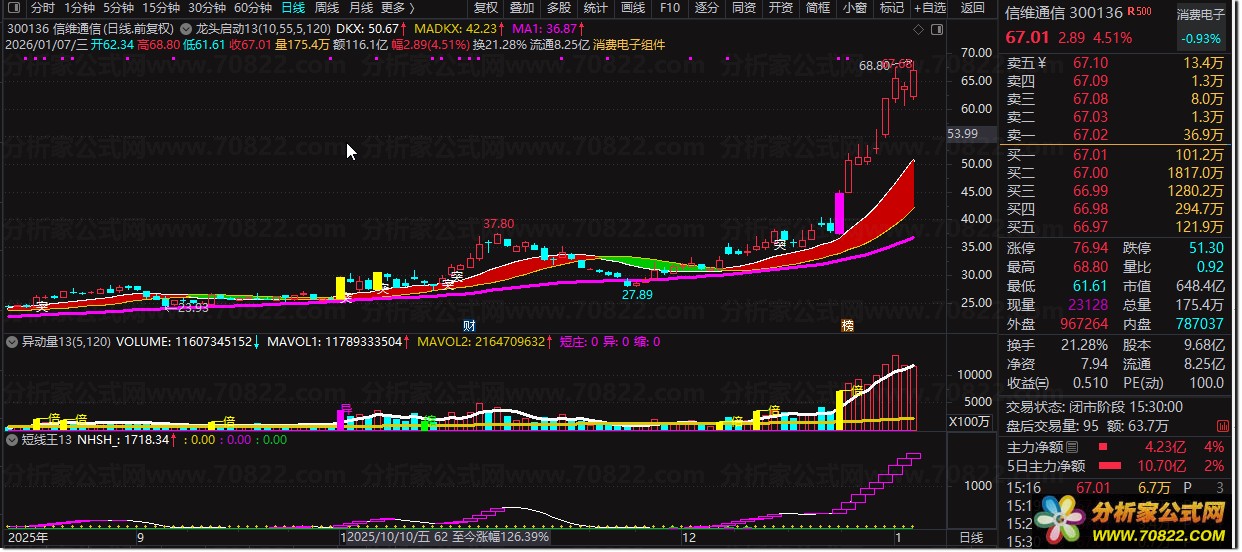Click the 叠加 overlay button
Screen dimensions: 1242x552
(522, 8)
